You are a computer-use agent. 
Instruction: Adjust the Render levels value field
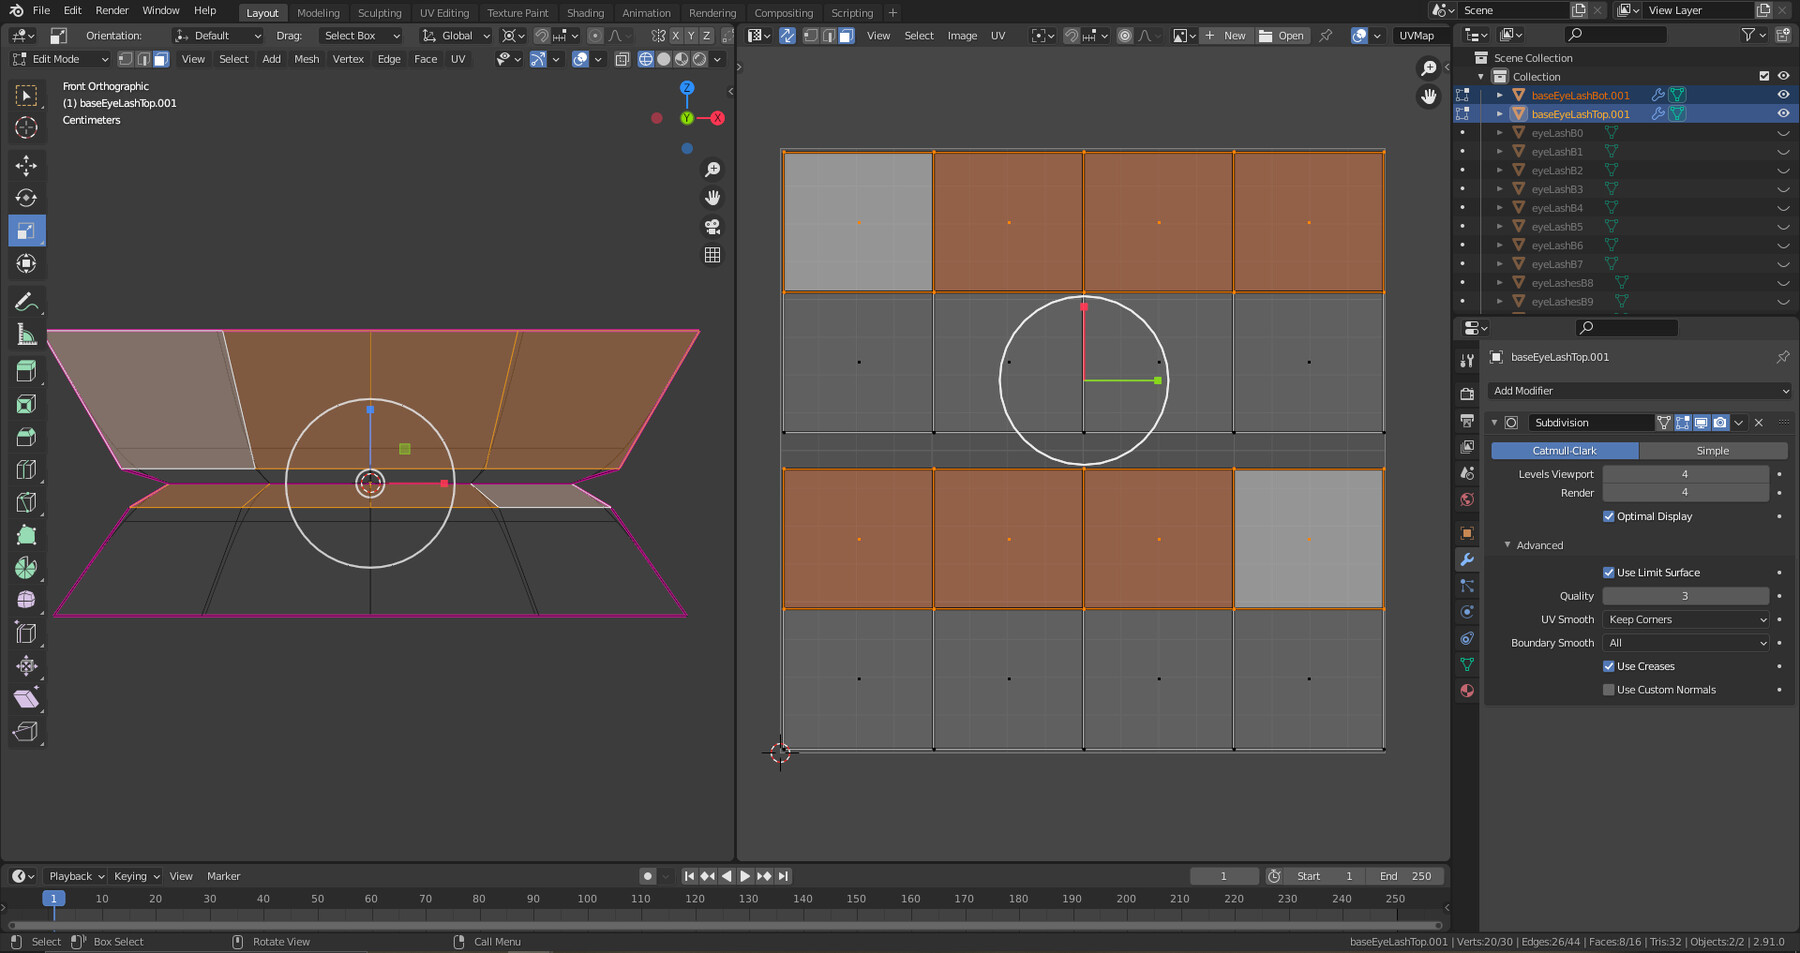1685,493
